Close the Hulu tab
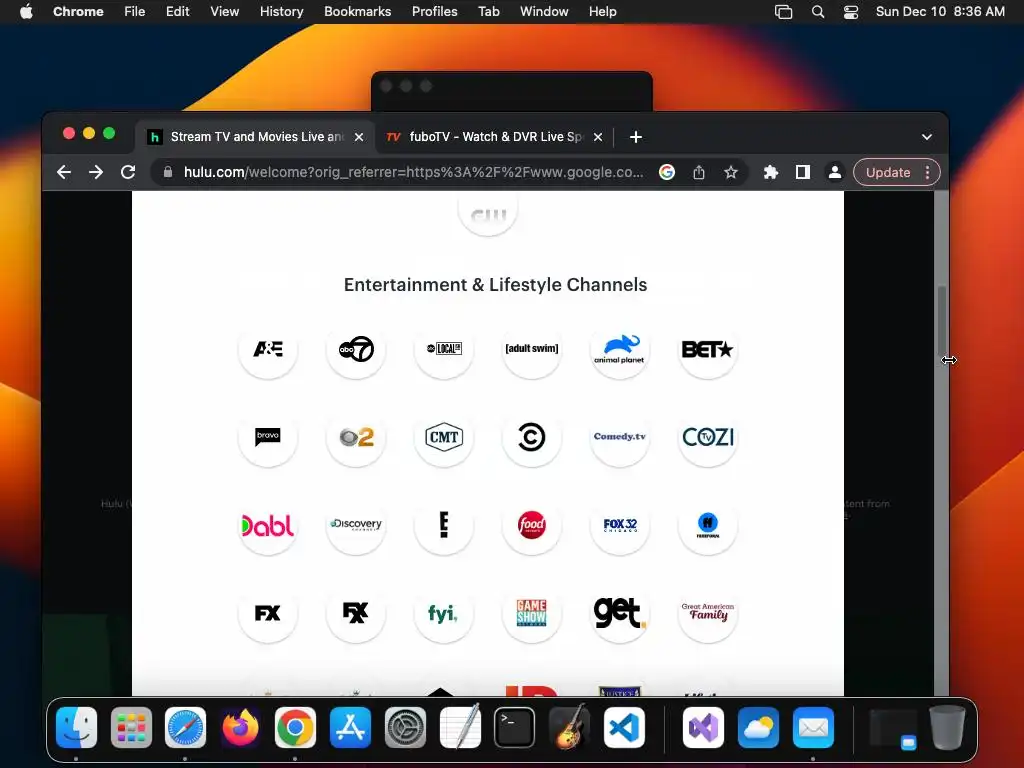Image resolution: width=1024 pixels, height=768 pixels. click(x=359, y=137)
